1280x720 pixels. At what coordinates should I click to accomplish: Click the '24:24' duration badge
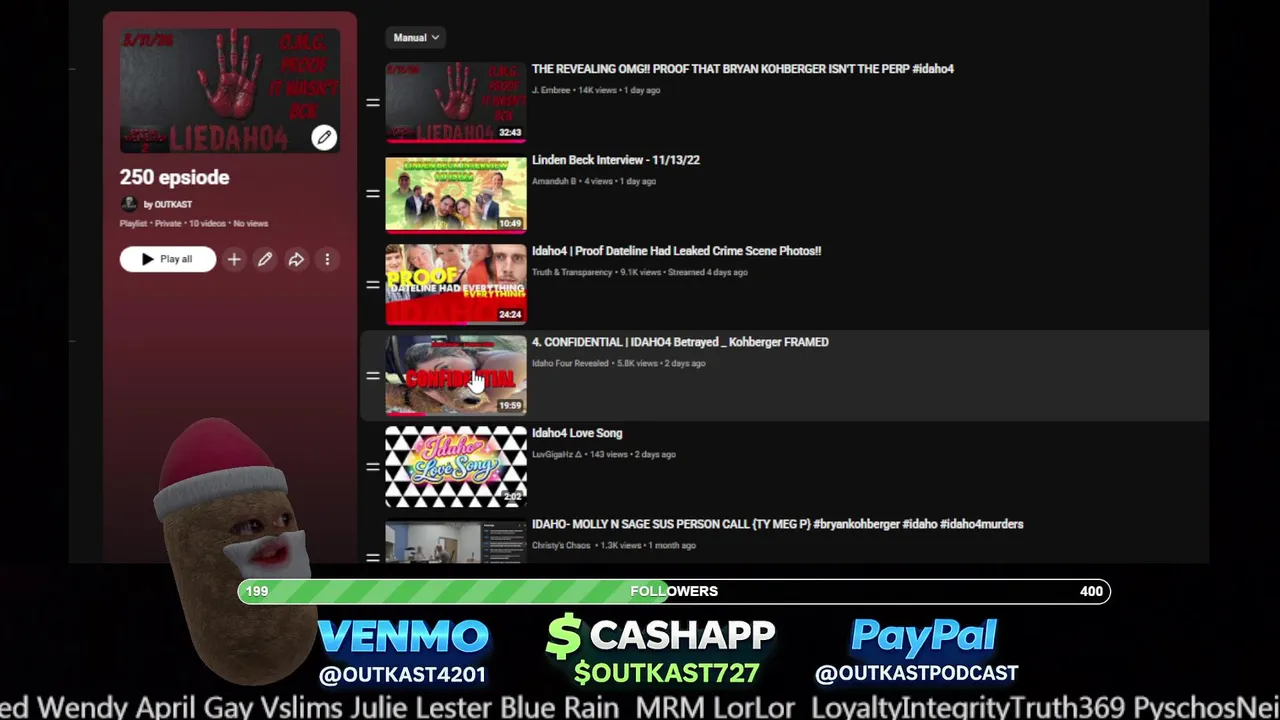tap(510, 314)
